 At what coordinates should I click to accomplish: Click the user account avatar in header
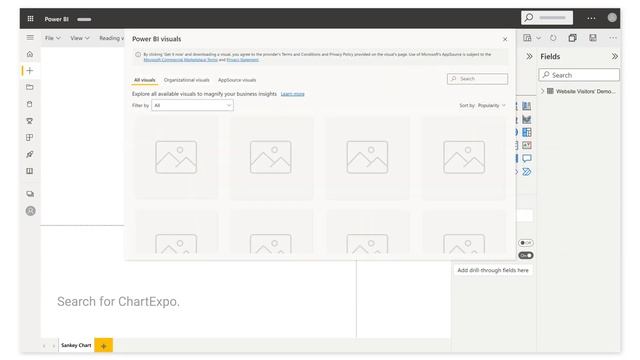pos(612,18)
